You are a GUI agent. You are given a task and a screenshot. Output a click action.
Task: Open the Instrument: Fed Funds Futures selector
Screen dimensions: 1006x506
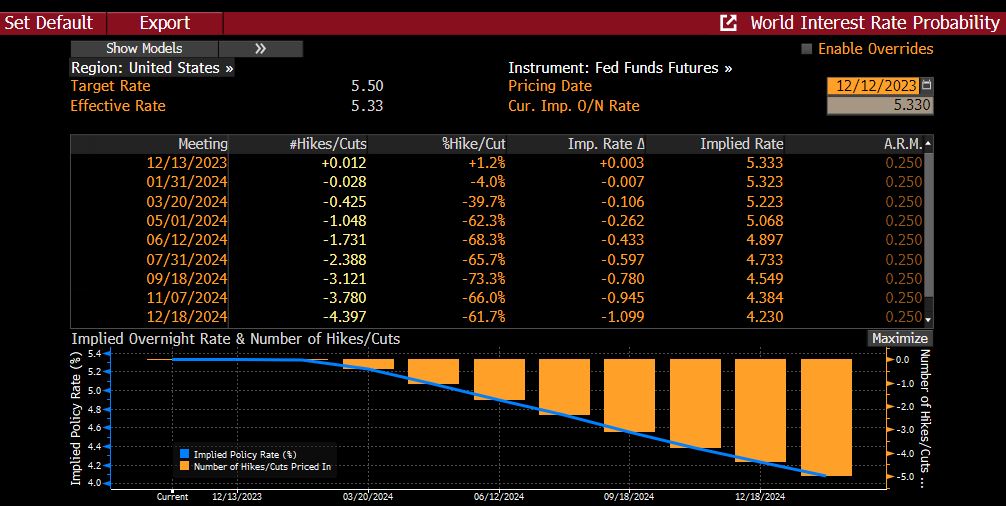[620, 68]
